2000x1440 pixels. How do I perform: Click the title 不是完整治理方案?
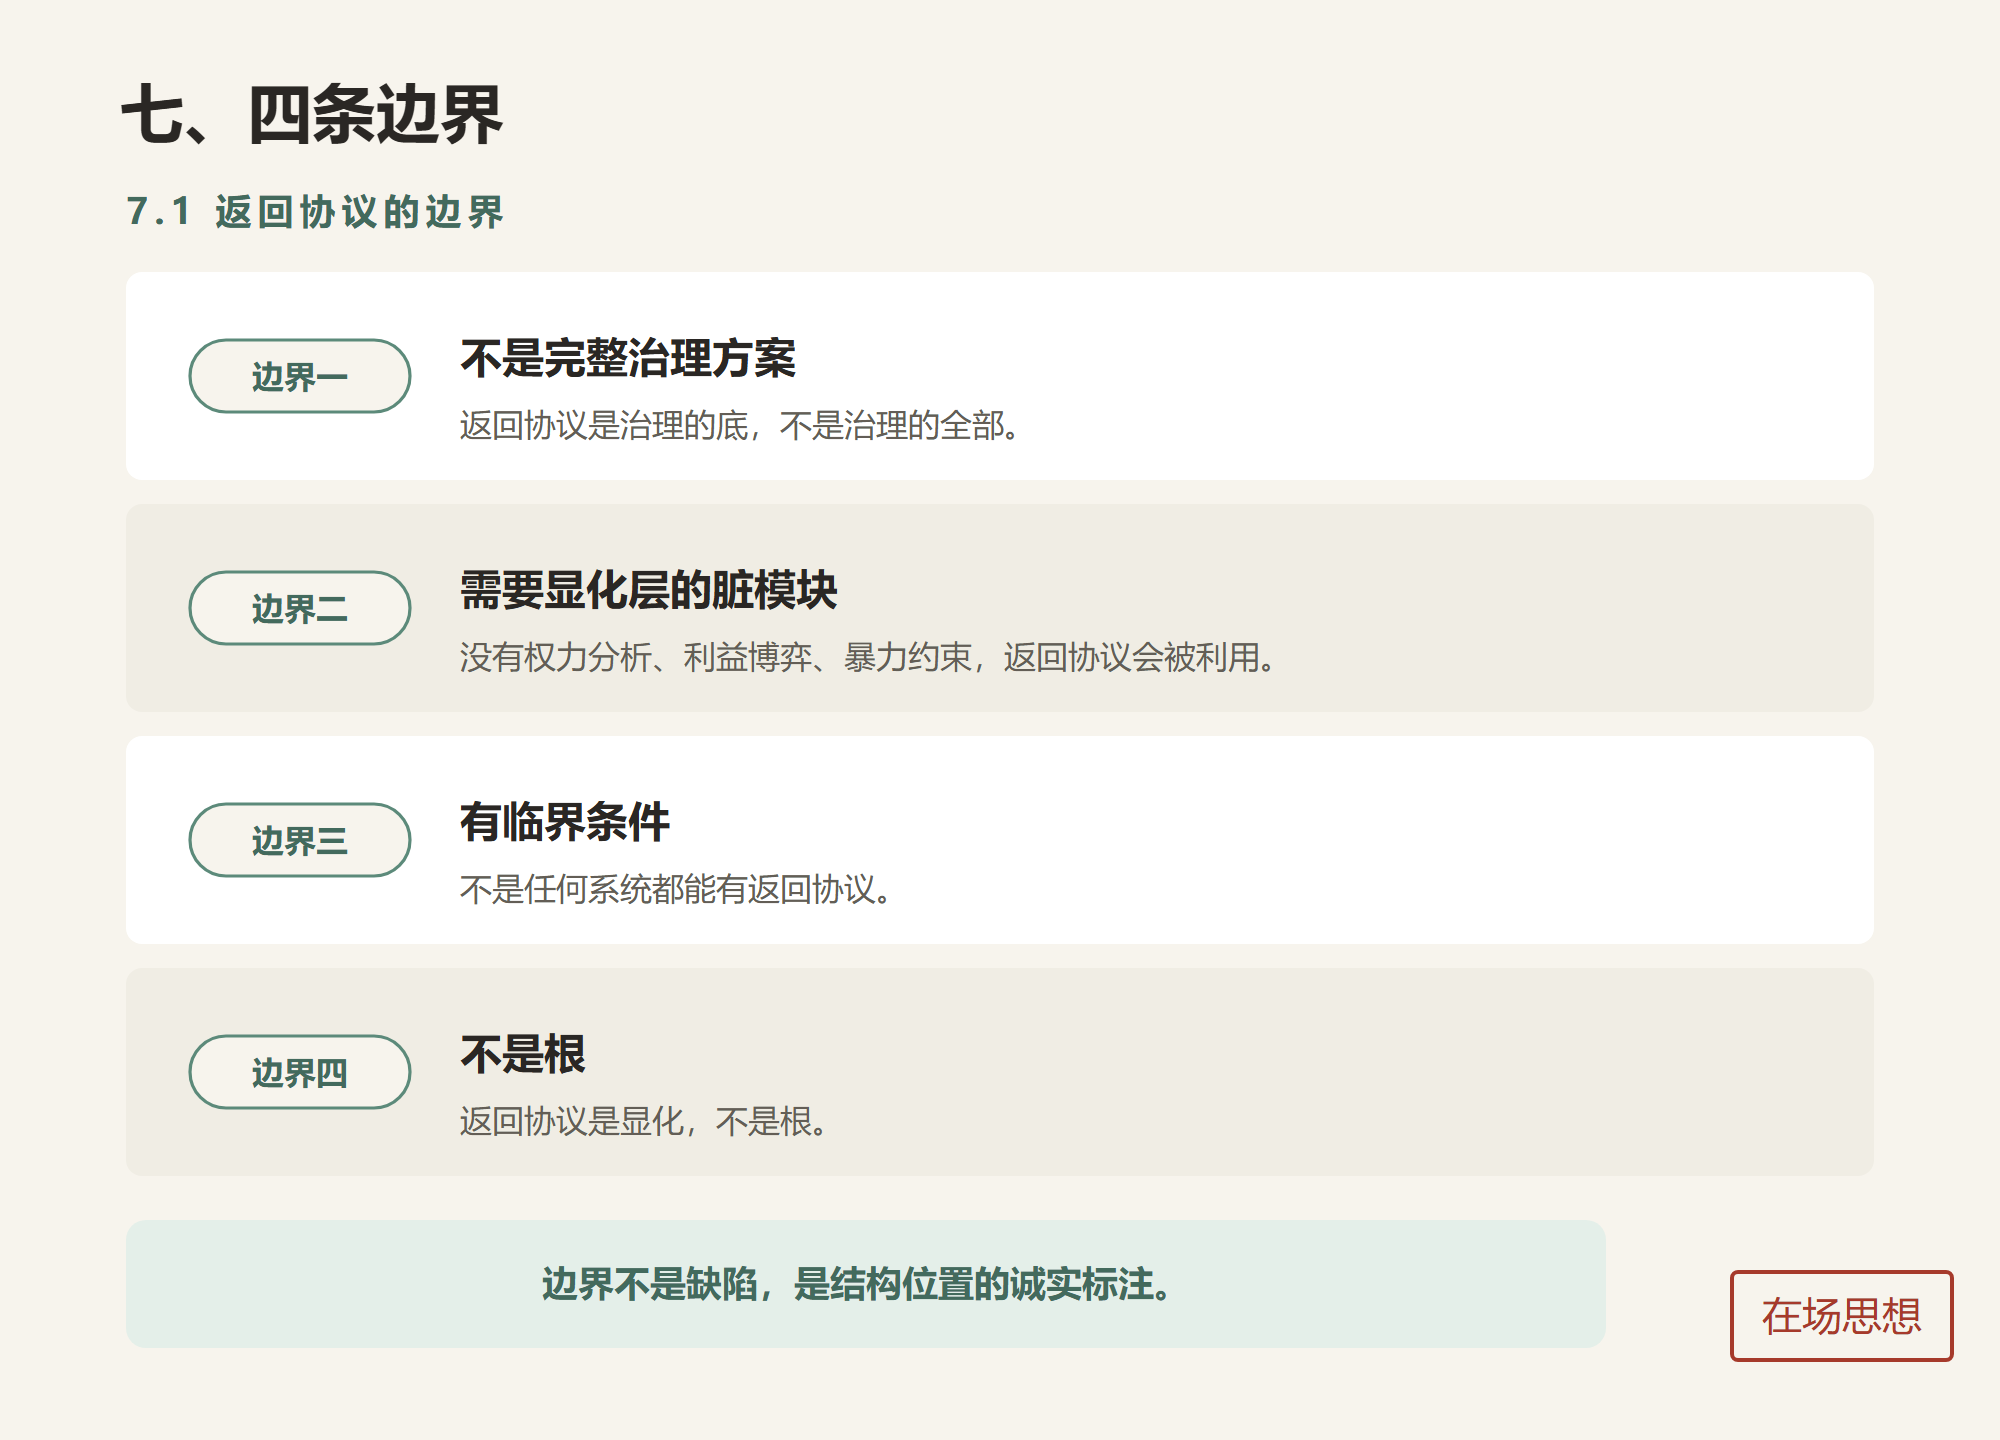(x=628, y=358)
